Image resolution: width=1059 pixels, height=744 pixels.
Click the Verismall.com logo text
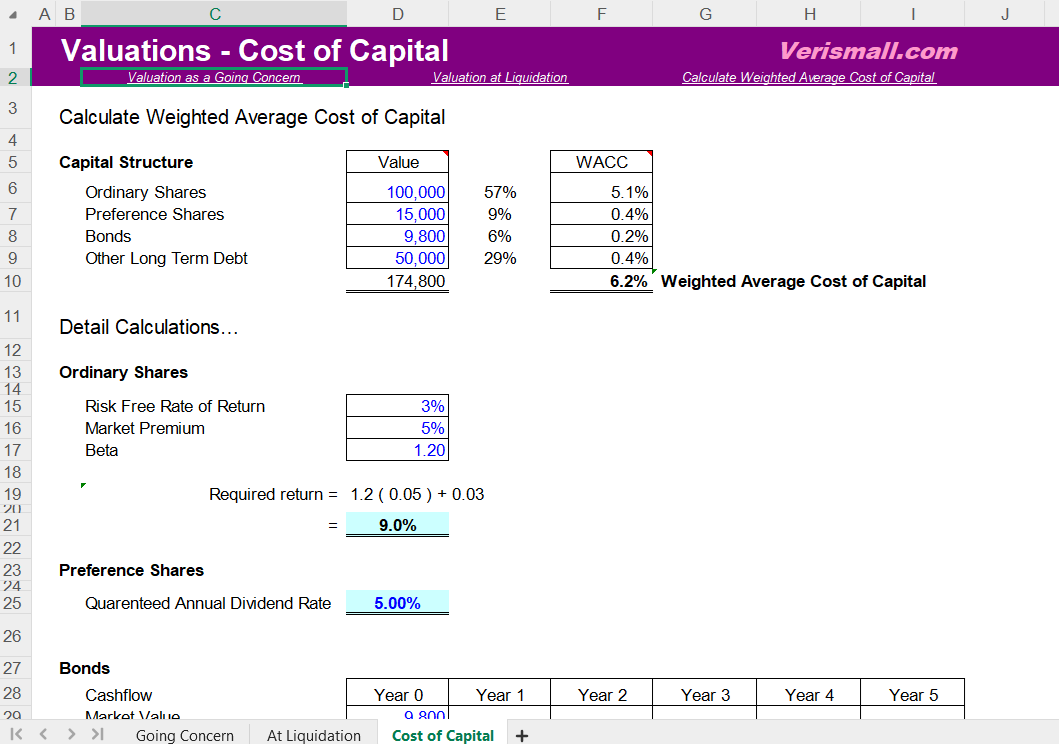[x=867, y=51]
